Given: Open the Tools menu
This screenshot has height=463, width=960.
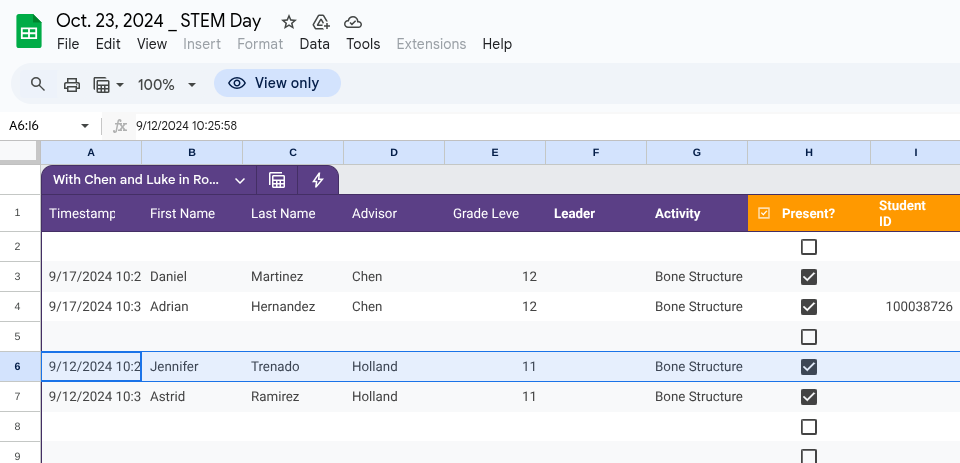Looking at the screenshot, I should (363, 44).
